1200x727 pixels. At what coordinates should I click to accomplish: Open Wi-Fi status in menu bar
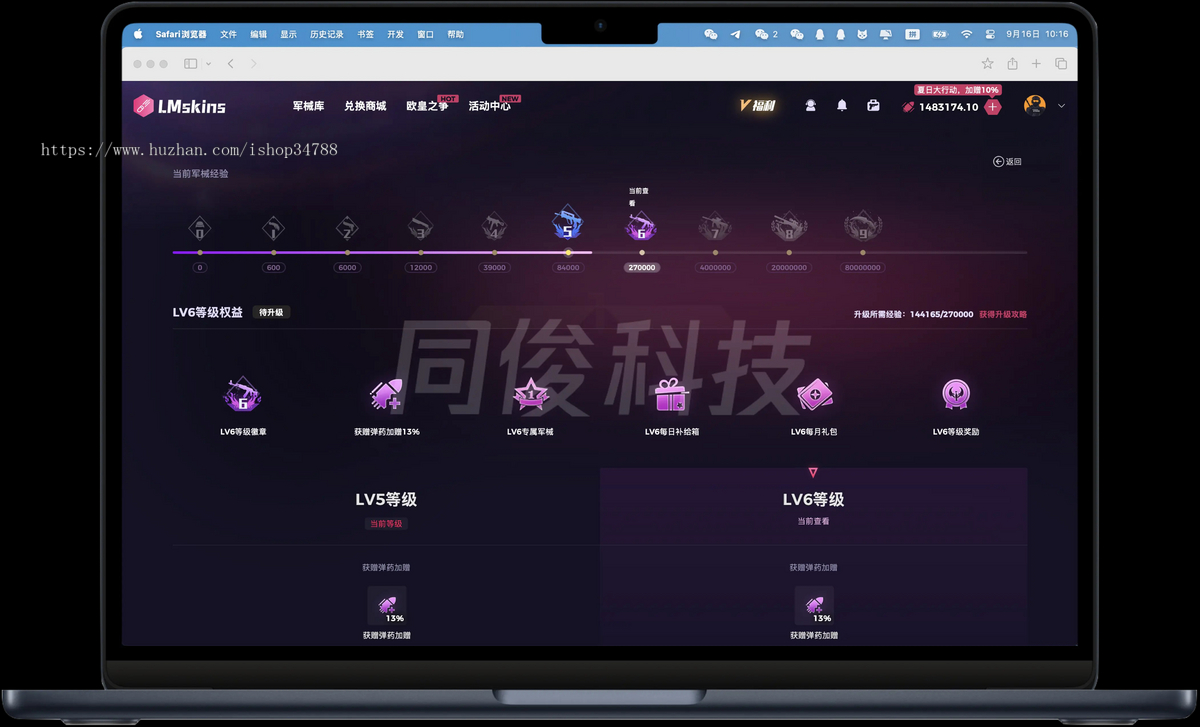click(x=966, y=34)
